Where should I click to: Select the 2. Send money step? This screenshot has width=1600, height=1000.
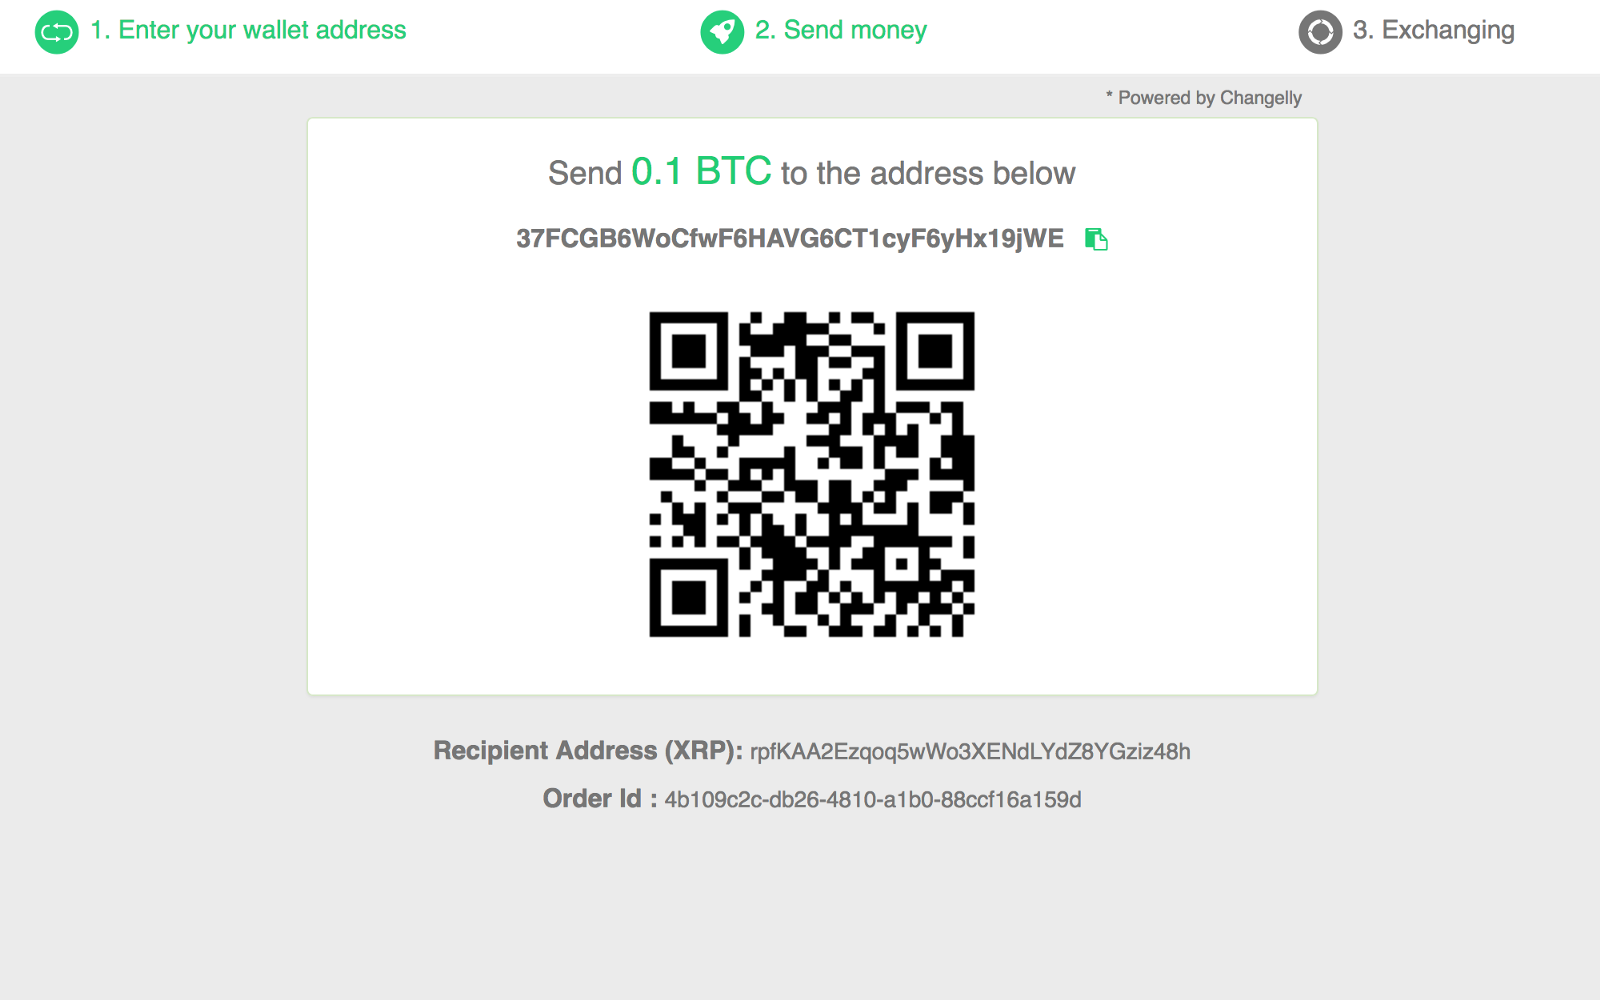pyautogui.click(x=841, y=30)
